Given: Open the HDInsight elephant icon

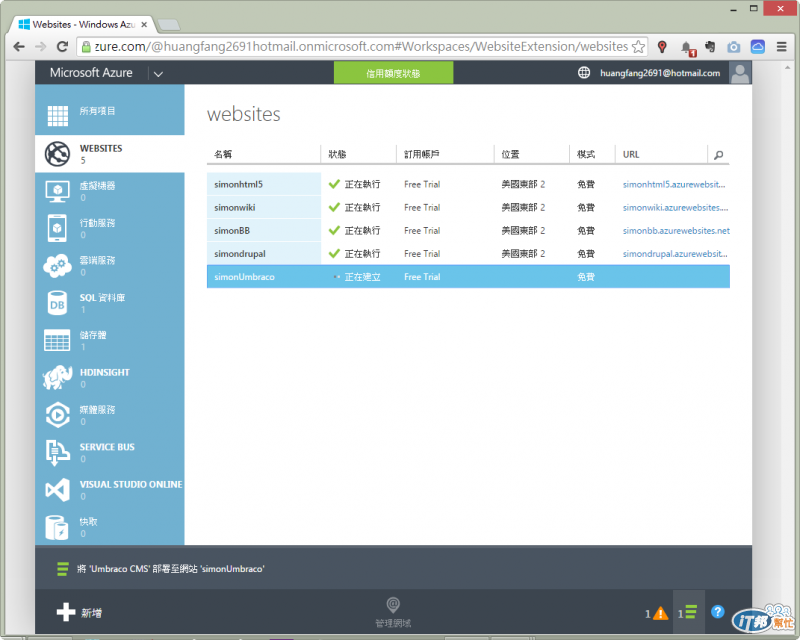Looking at the screenshot, I should tap(57, 378).
